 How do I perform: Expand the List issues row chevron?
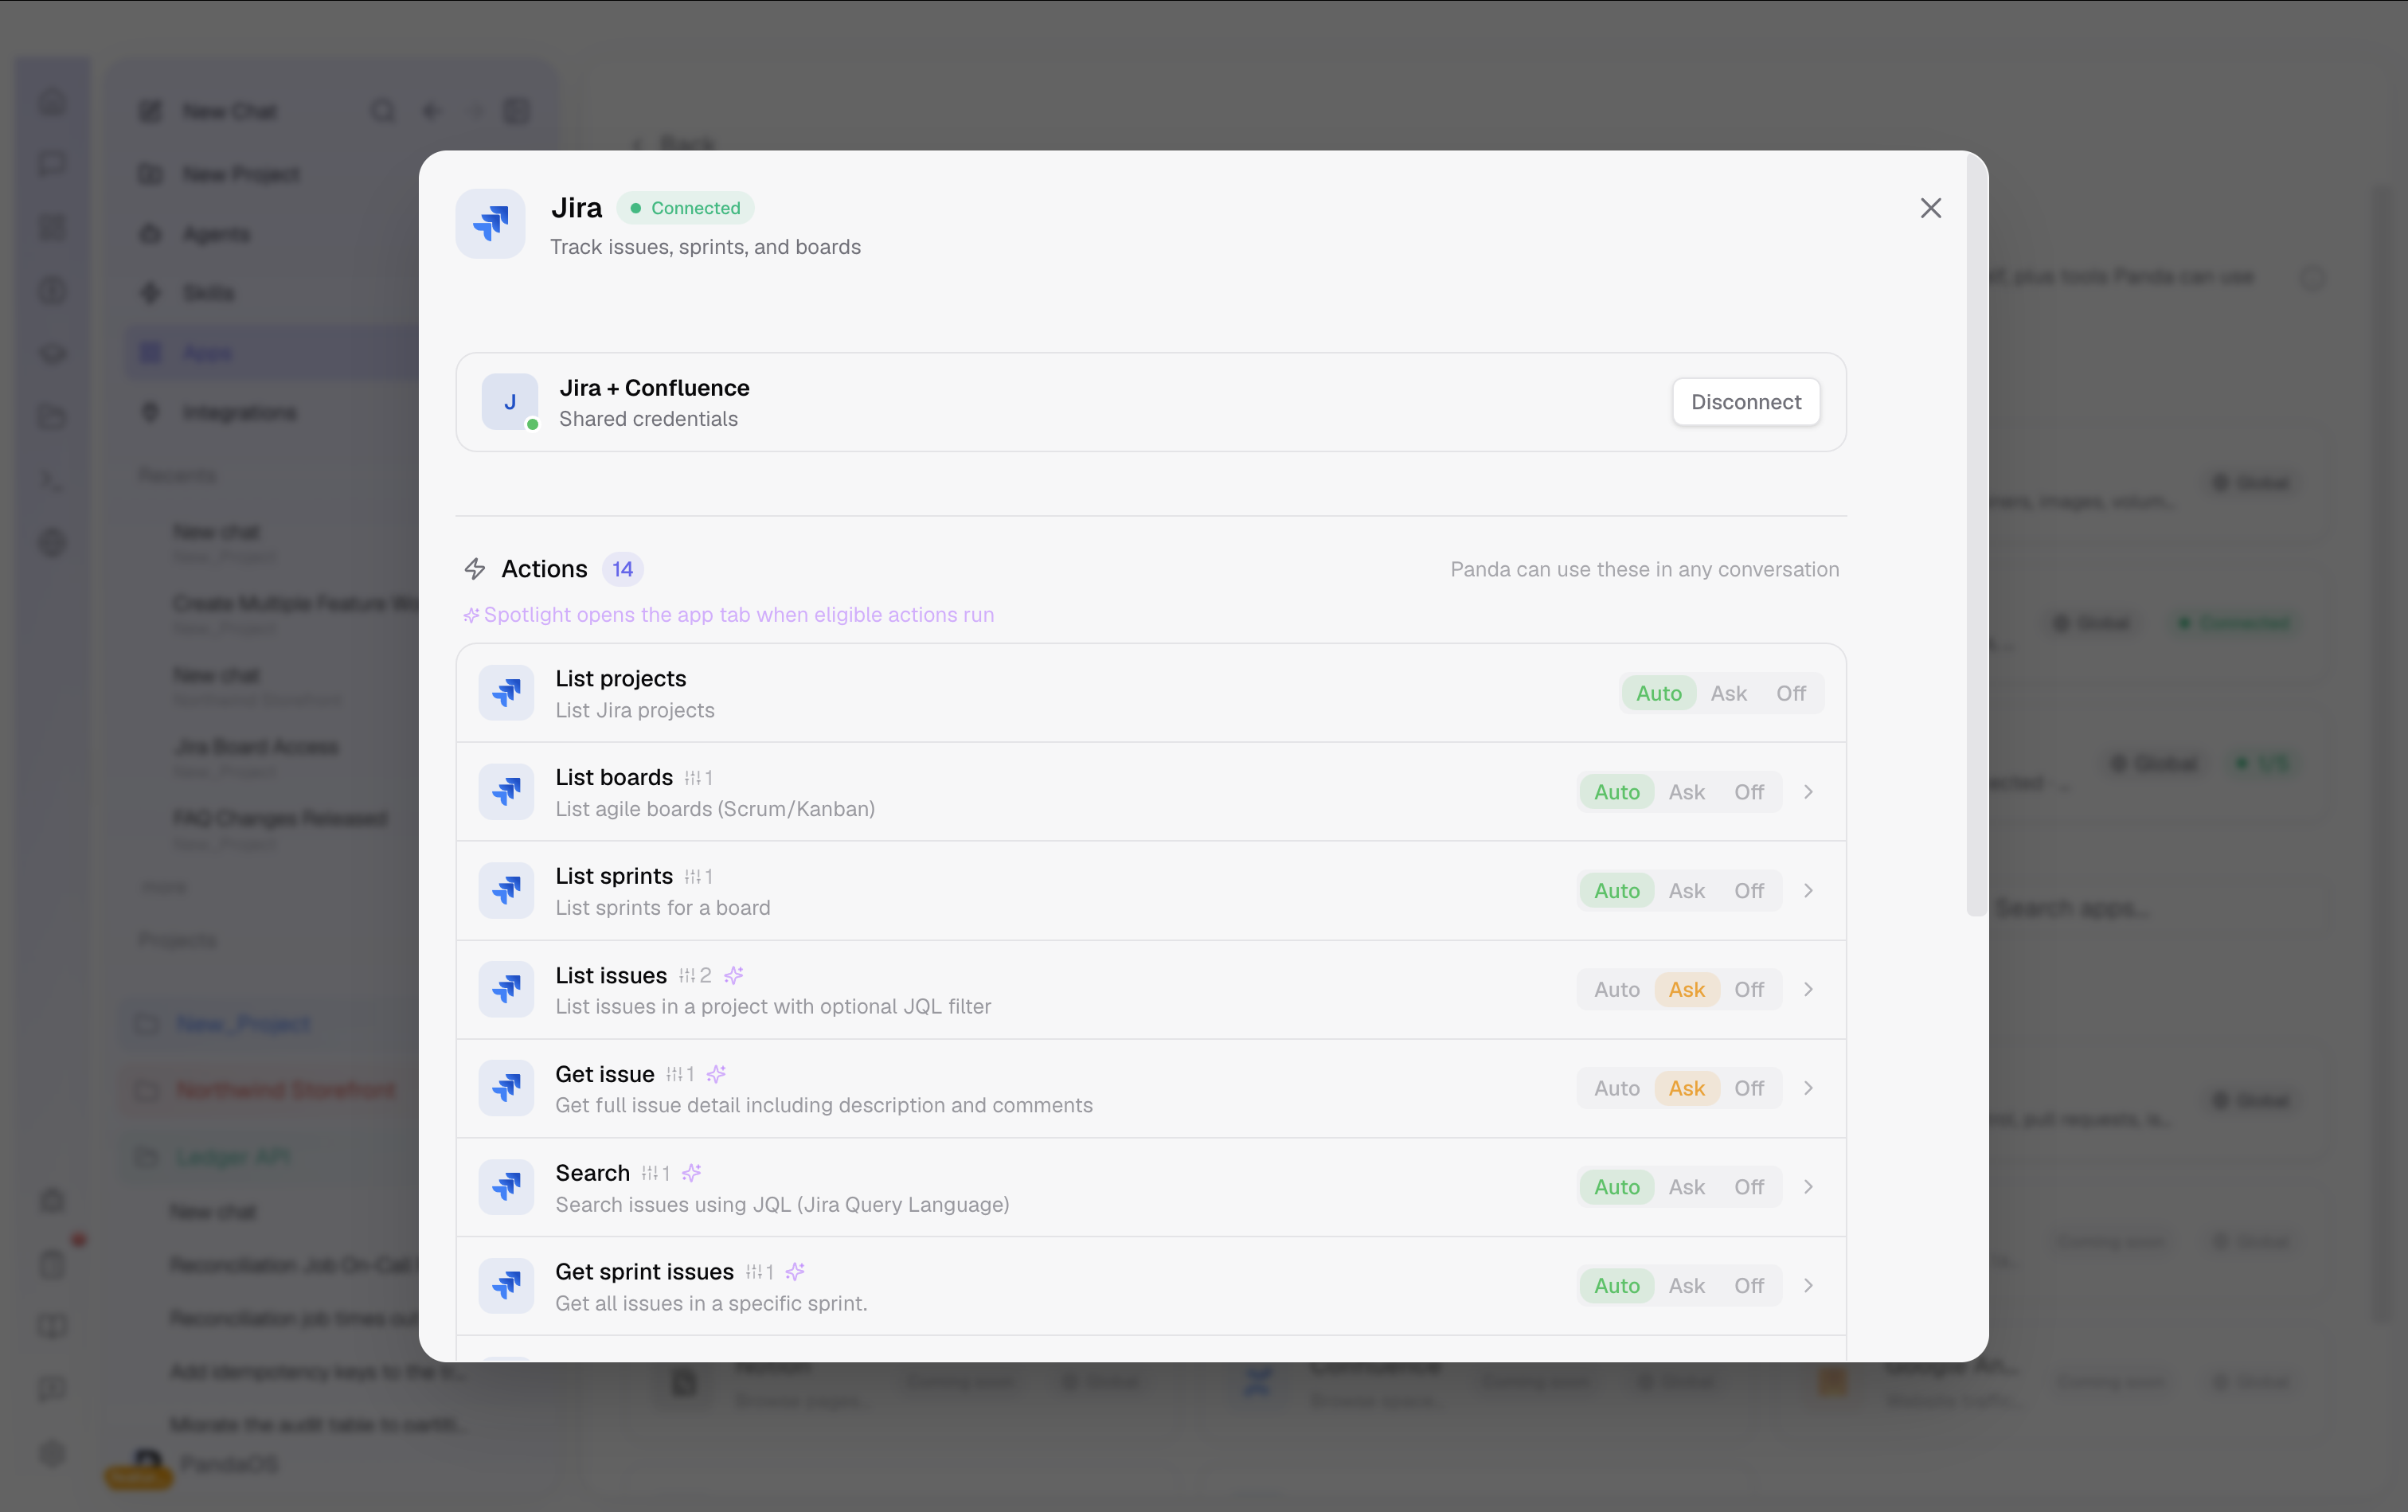point(1809,990)
